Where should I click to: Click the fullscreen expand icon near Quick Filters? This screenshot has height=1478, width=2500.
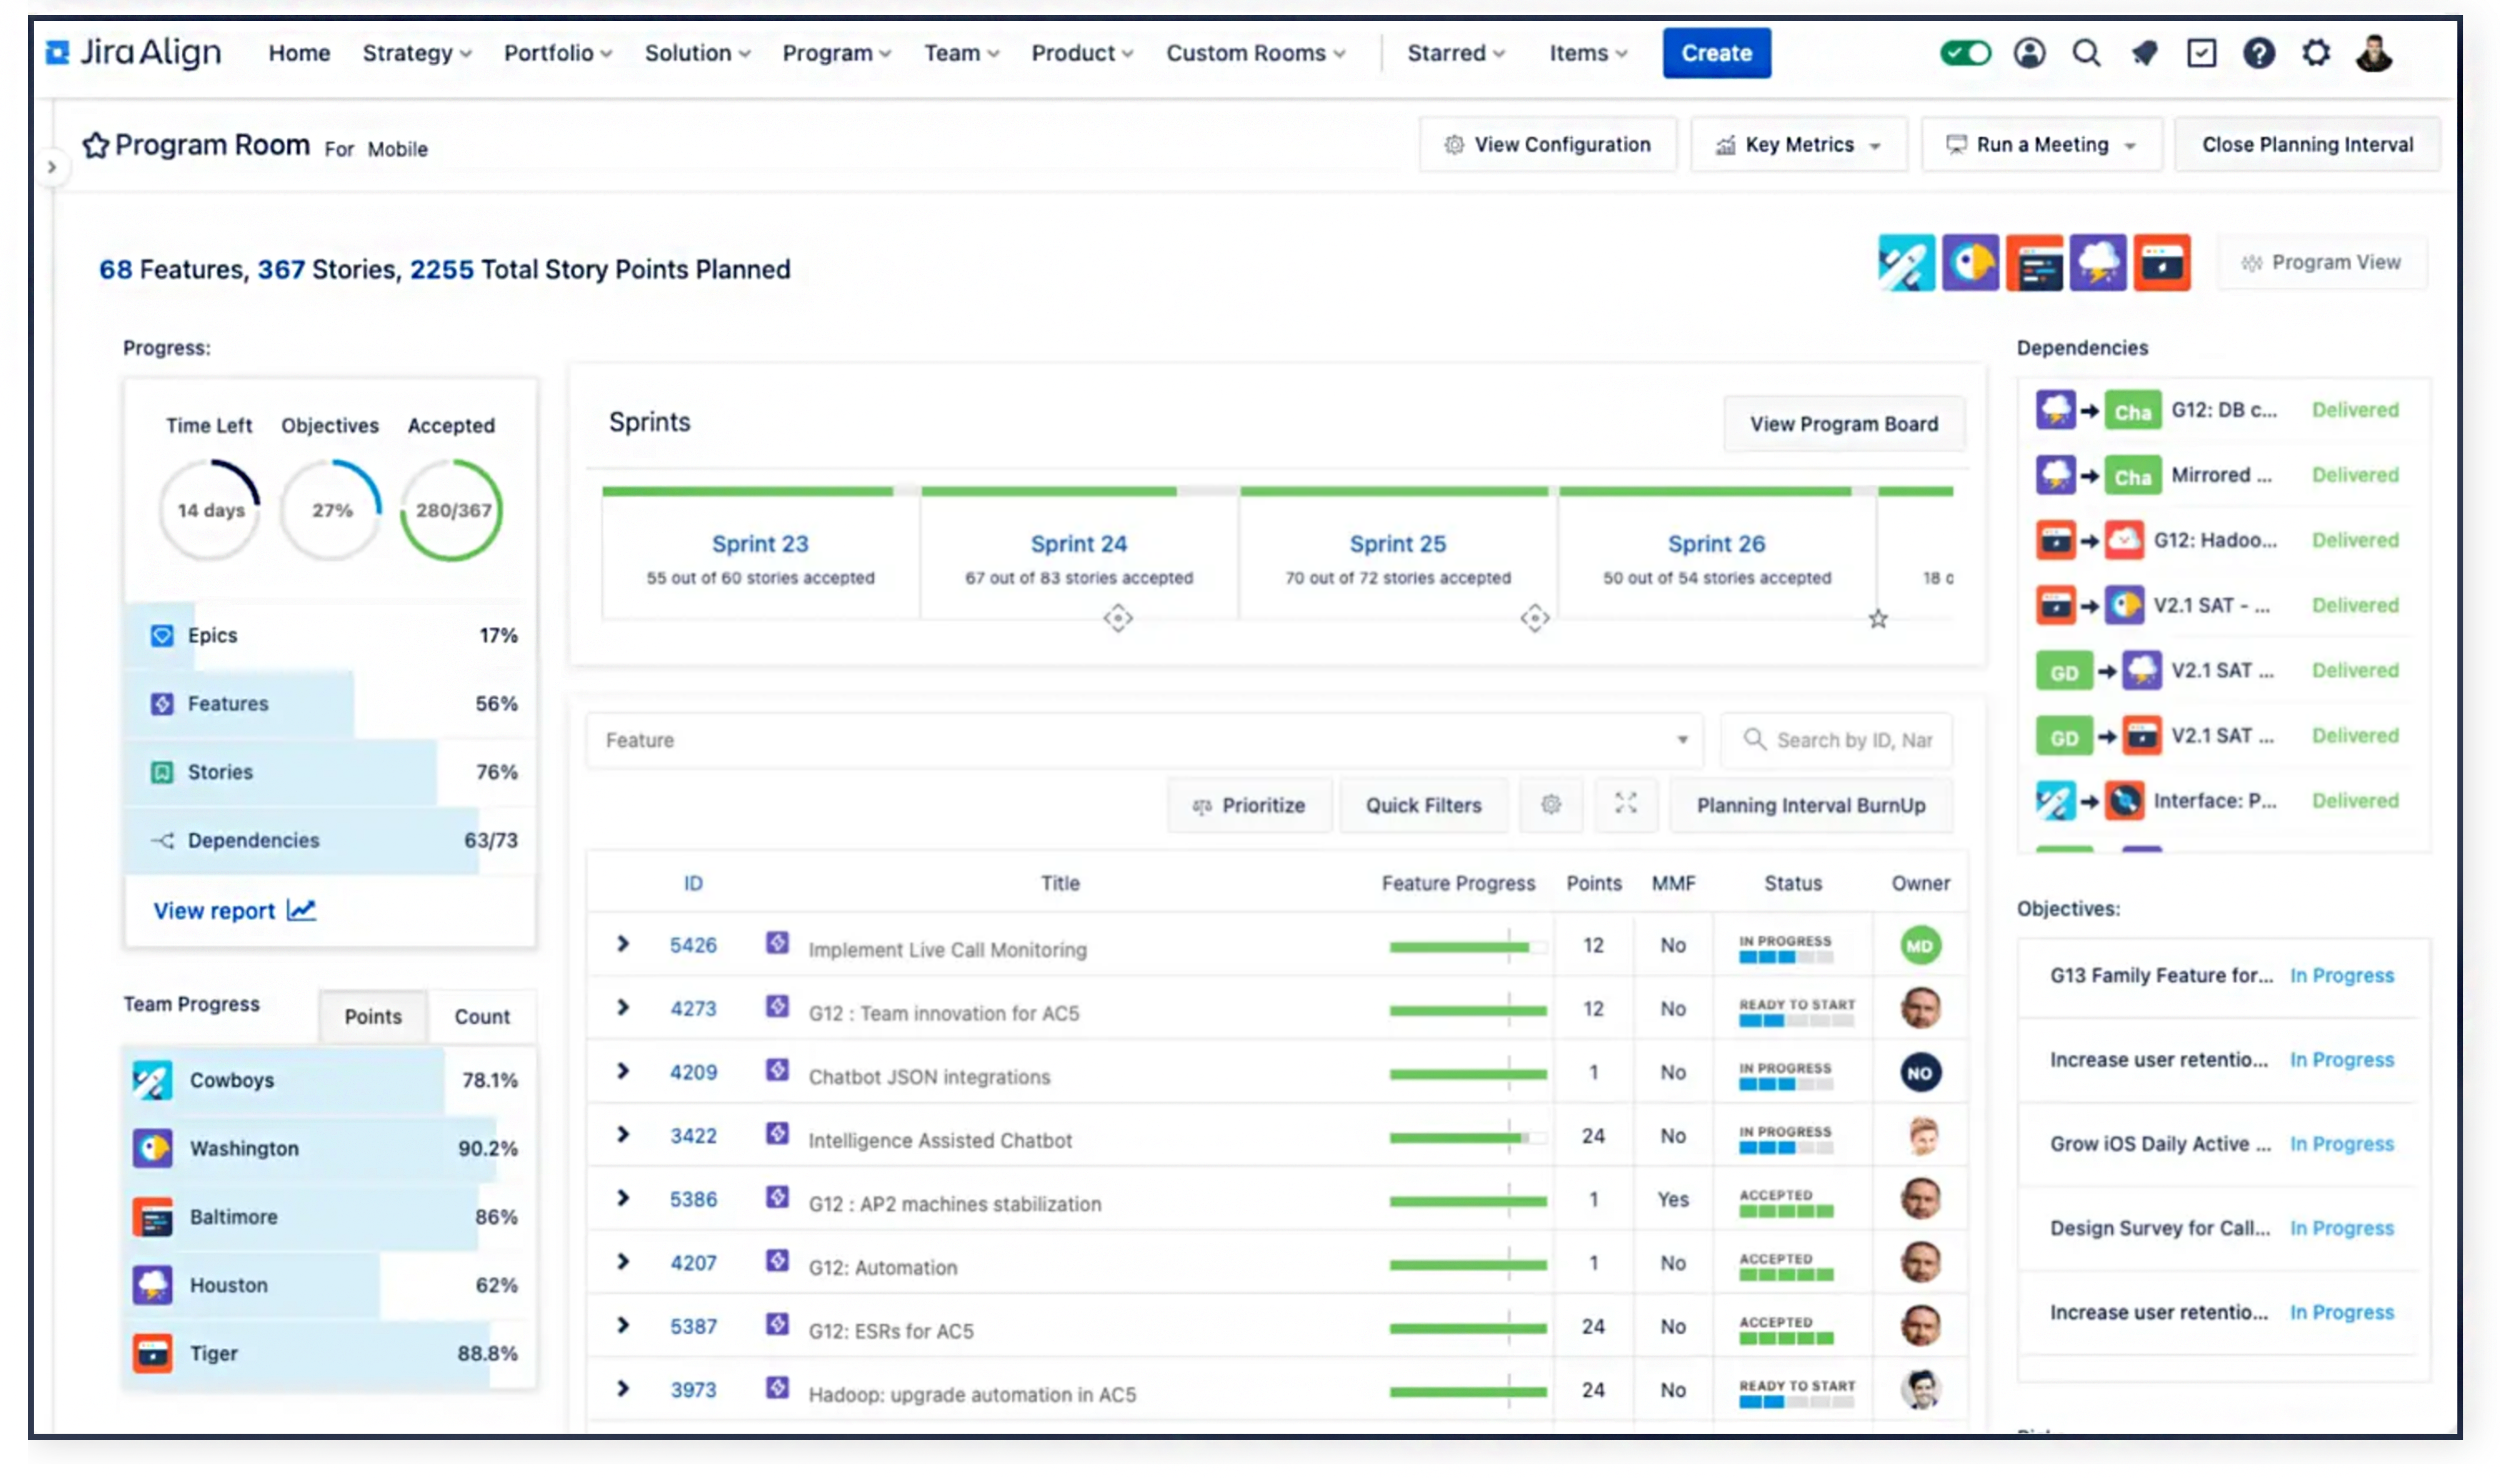[1625, 804]
